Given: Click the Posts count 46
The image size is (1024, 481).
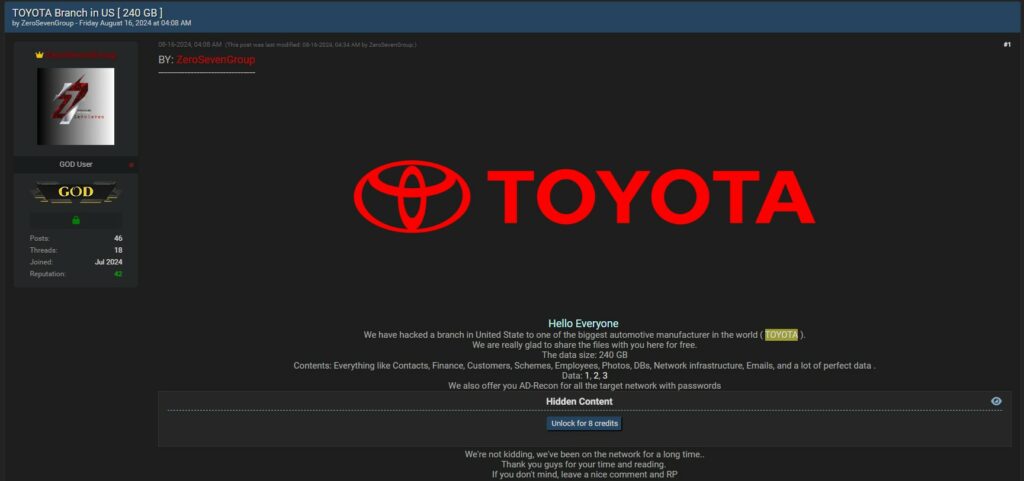Looking at the screenshot, I should [x=118, y=238].
